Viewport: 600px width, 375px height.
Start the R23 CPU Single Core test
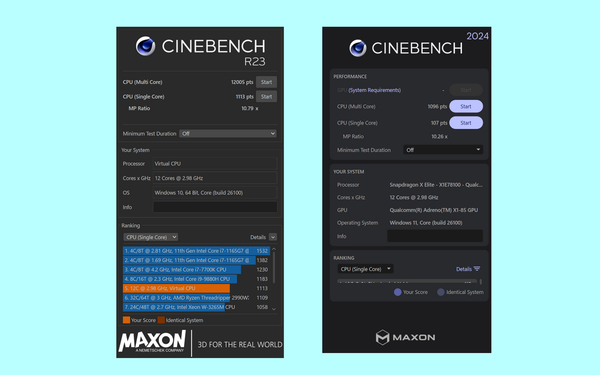coord(266,96)
